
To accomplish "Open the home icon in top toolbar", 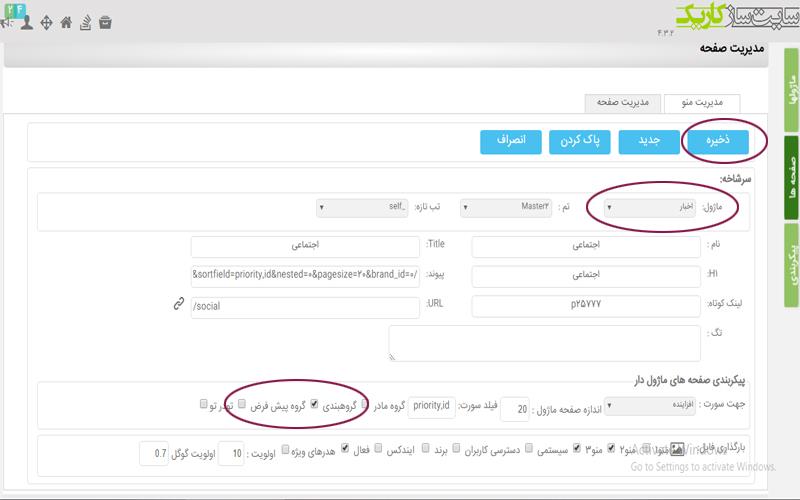I will point(66,22).
